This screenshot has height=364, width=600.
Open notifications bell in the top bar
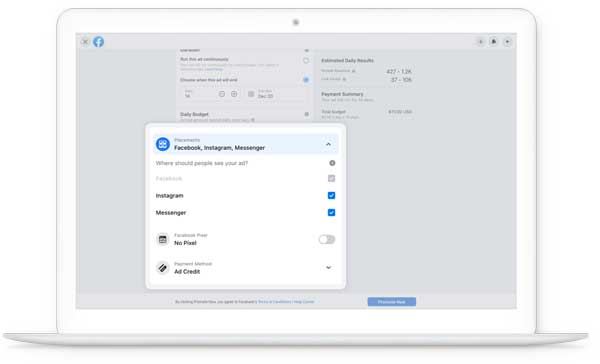(x=494, y=42)
